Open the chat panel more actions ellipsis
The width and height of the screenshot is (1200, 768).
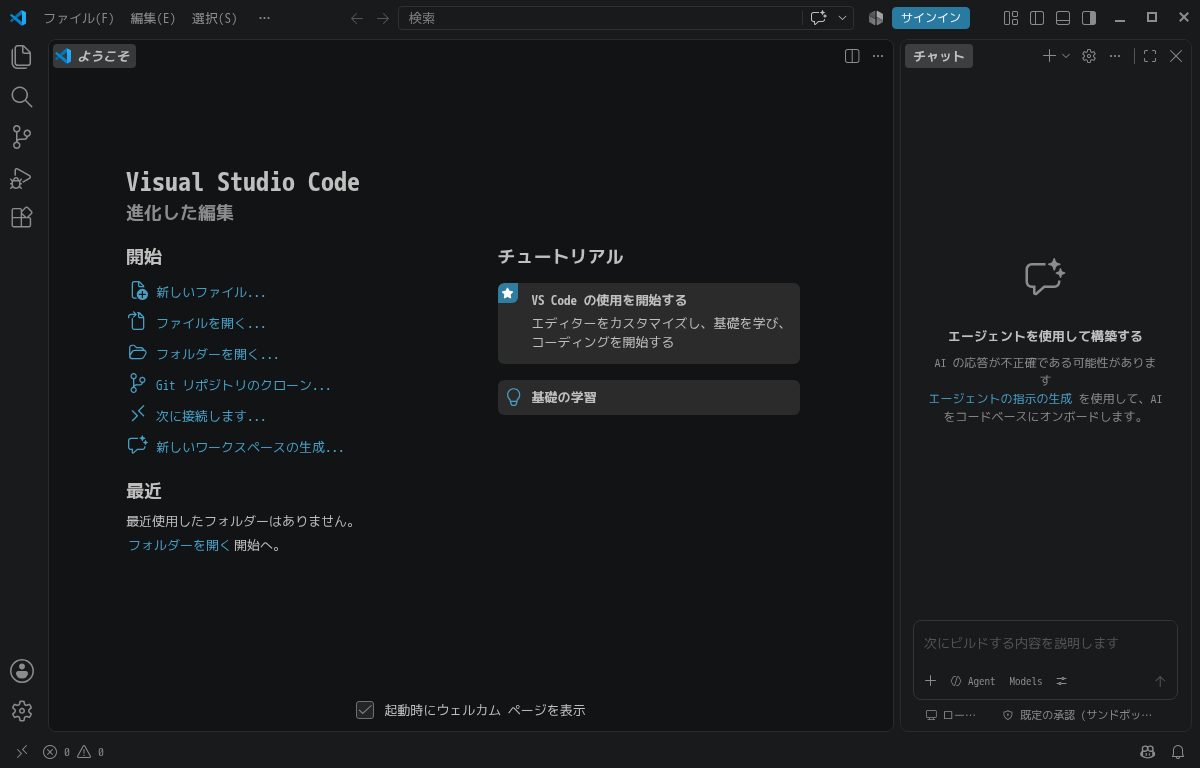pyautogui.click(x=1115, y=56)
